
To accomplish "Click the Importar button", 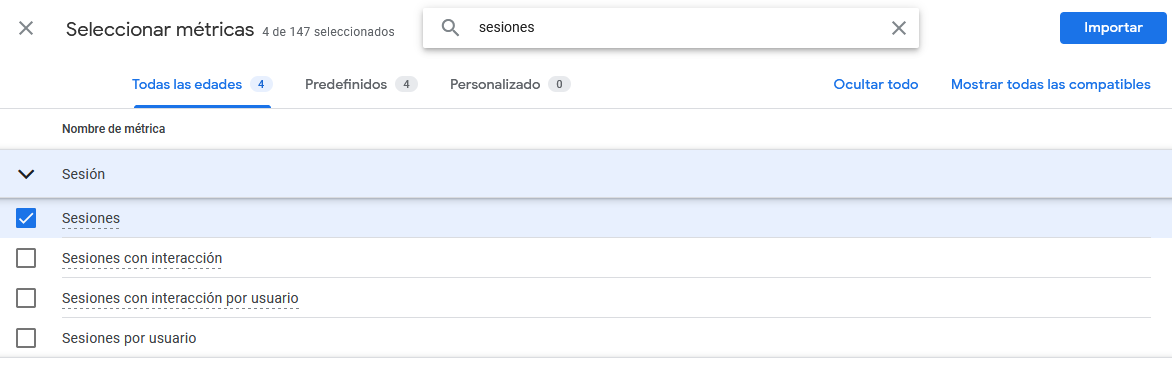I will coord(1113,28).
